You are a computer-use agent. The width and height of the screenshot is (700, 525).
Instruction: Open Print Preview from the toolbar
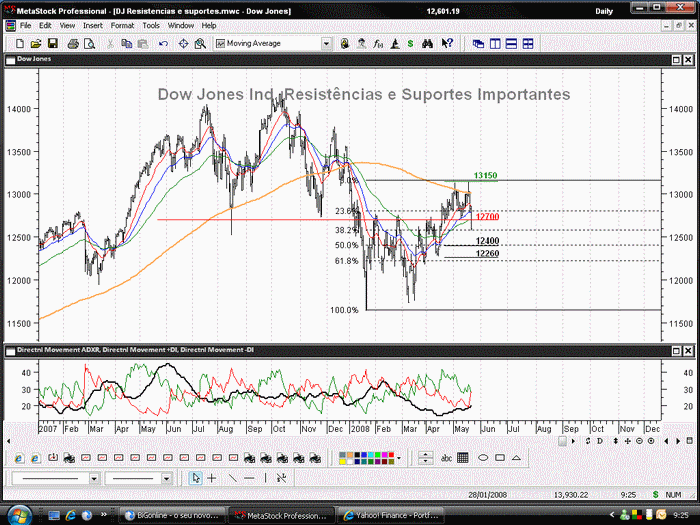point(90,44)
